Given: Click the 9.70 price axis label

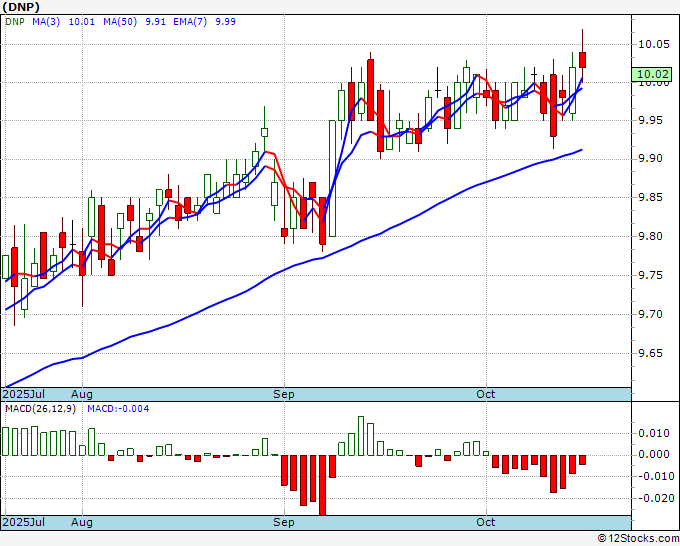Looking at the screenshot, I should coord(653,314).
